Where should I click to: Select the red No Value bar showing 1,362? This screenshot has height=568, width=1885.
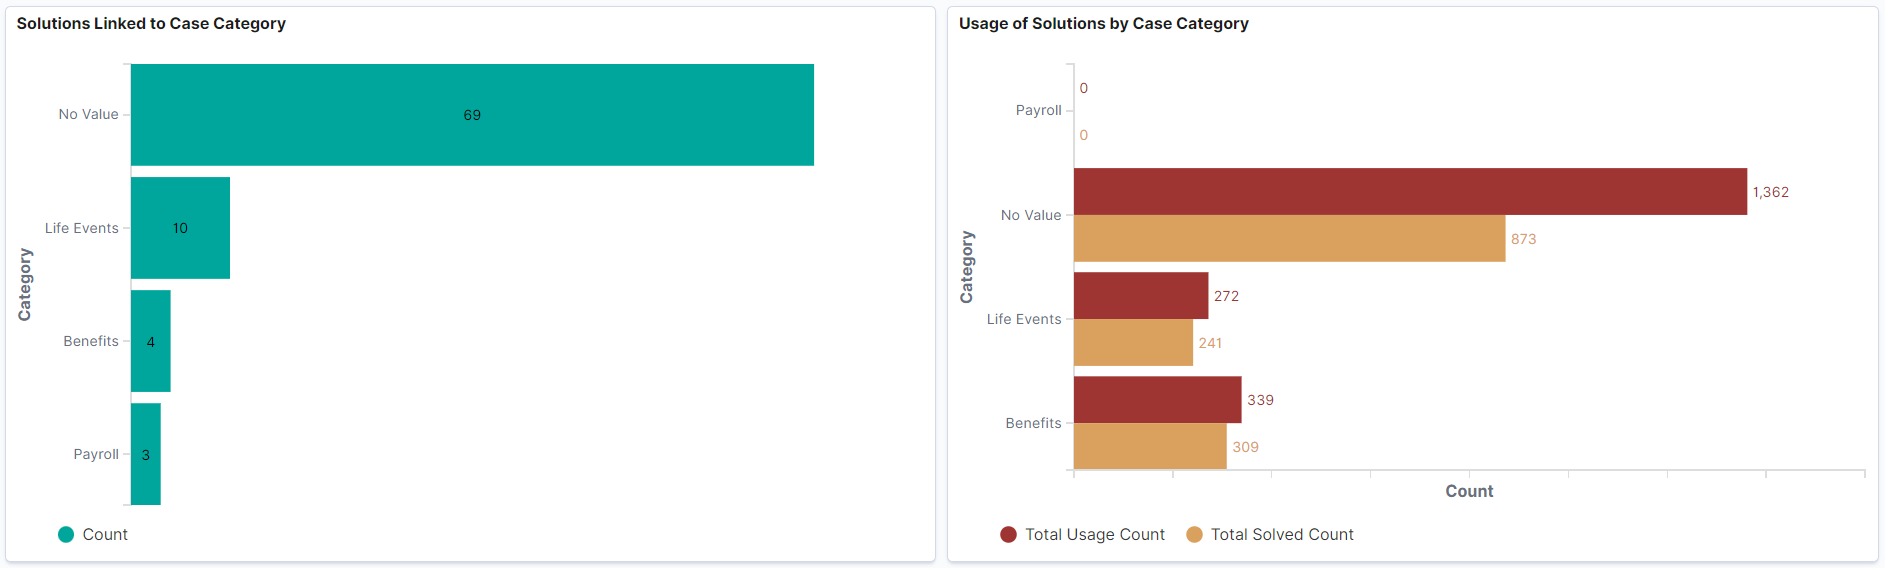1410,192
